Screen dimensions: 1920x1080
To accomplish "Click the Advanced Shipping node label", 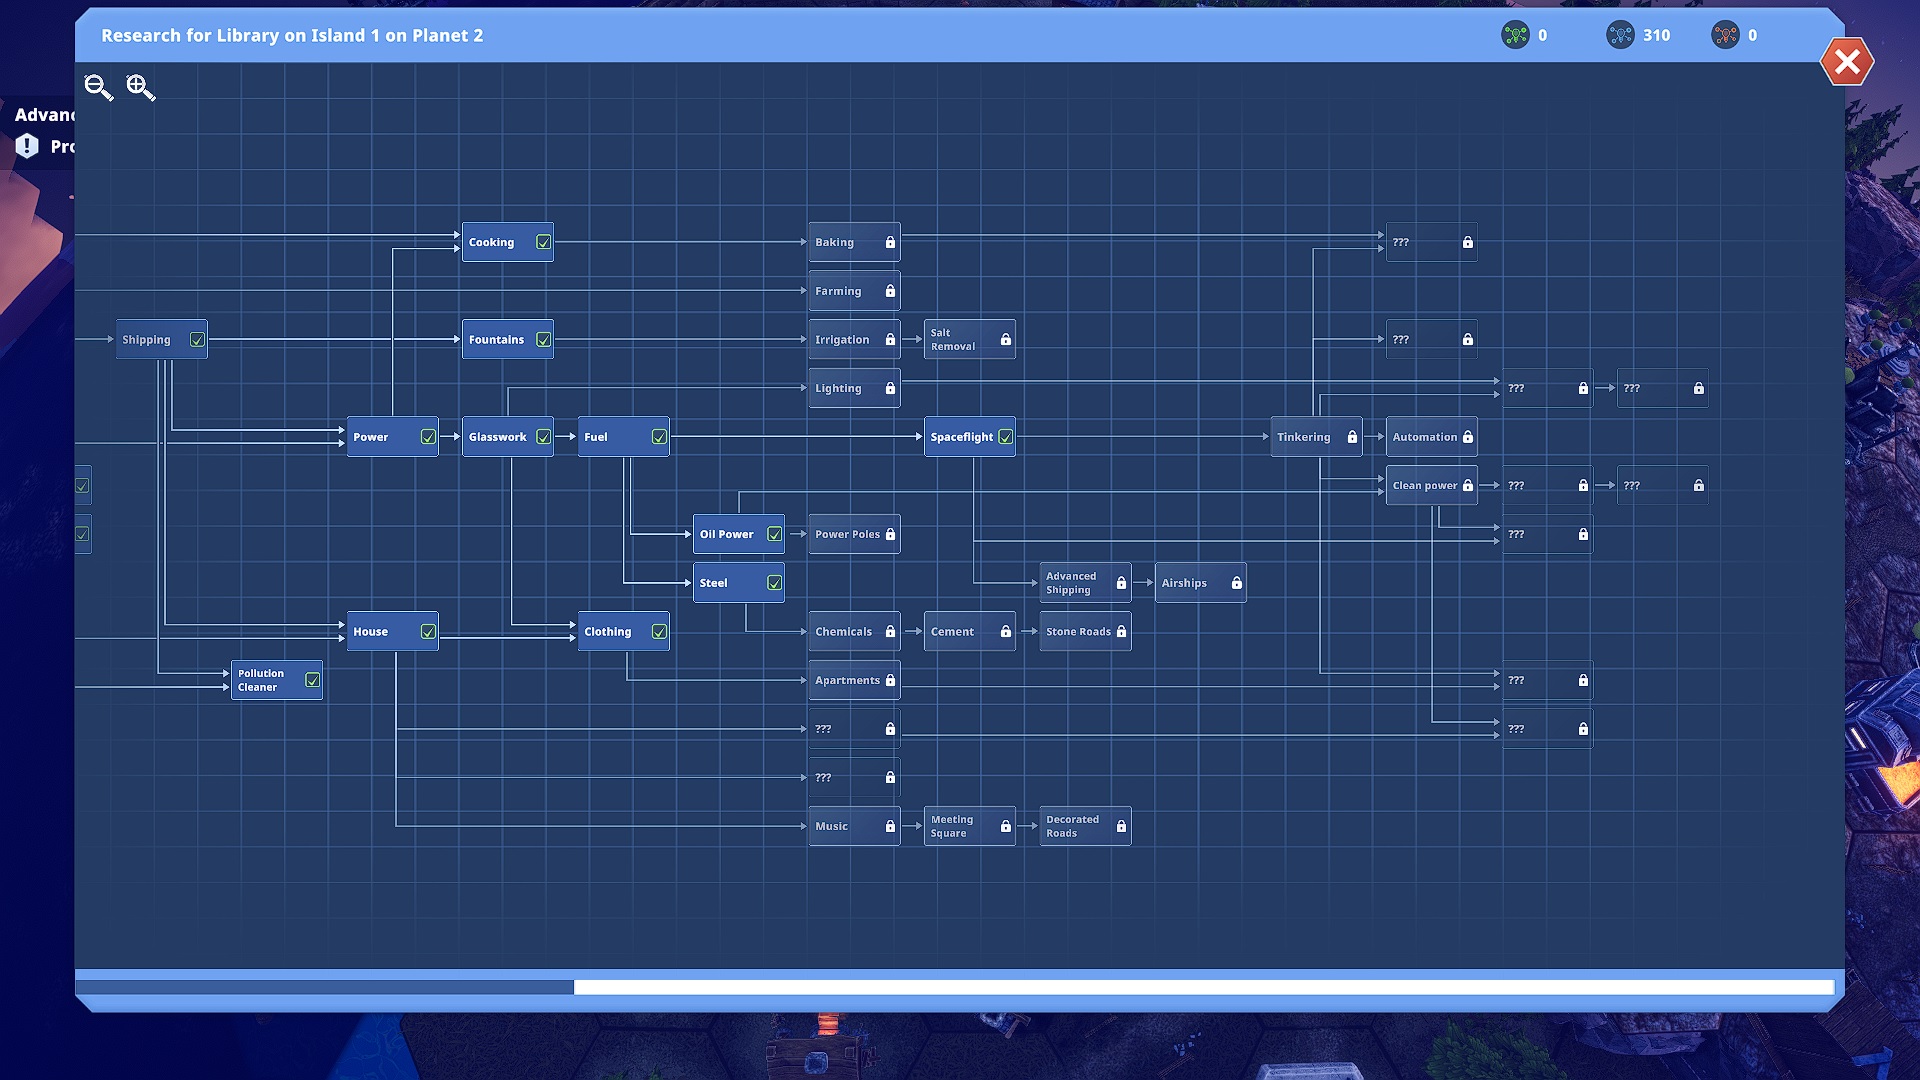I will [x=1070, y=583].
